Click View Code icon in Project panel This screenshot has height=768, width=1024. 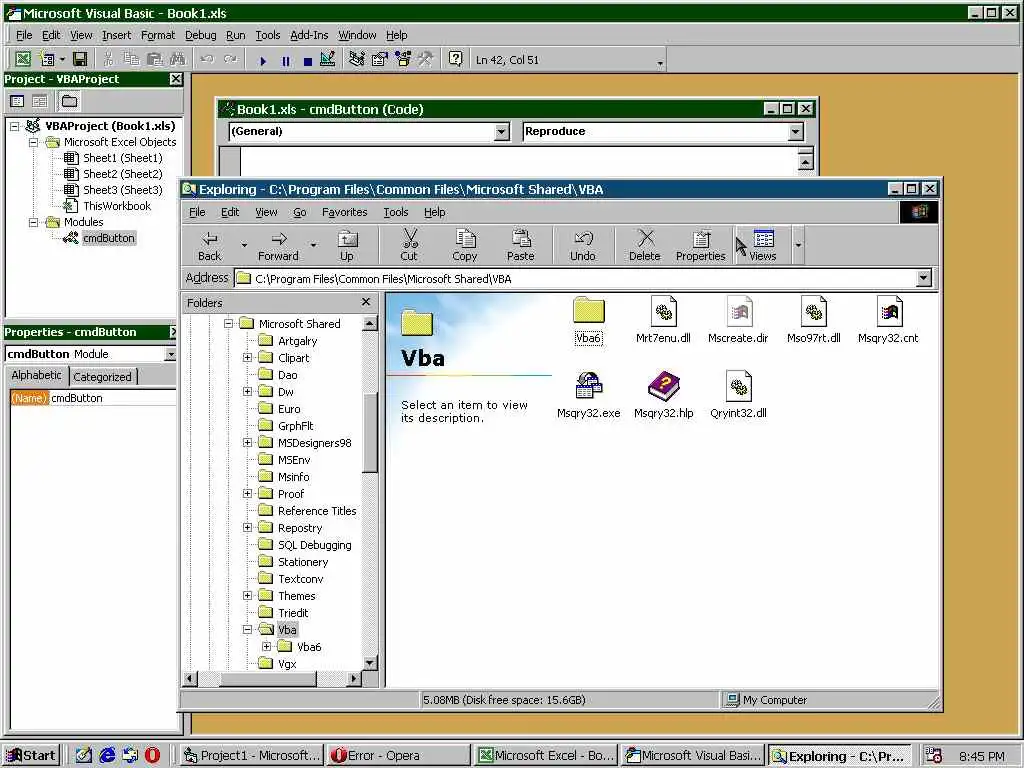pos(18,101)
